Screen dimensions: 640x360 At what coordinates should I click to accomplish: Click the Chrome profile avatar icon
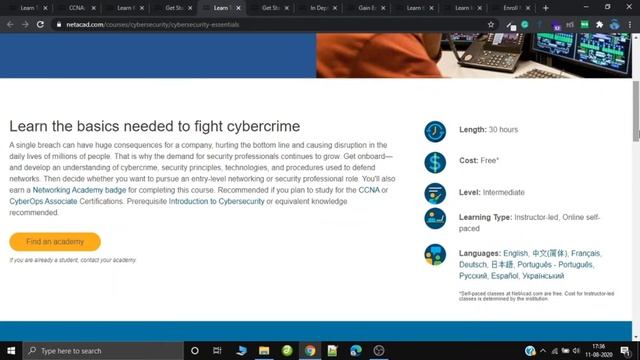click(x=615, y=24)
